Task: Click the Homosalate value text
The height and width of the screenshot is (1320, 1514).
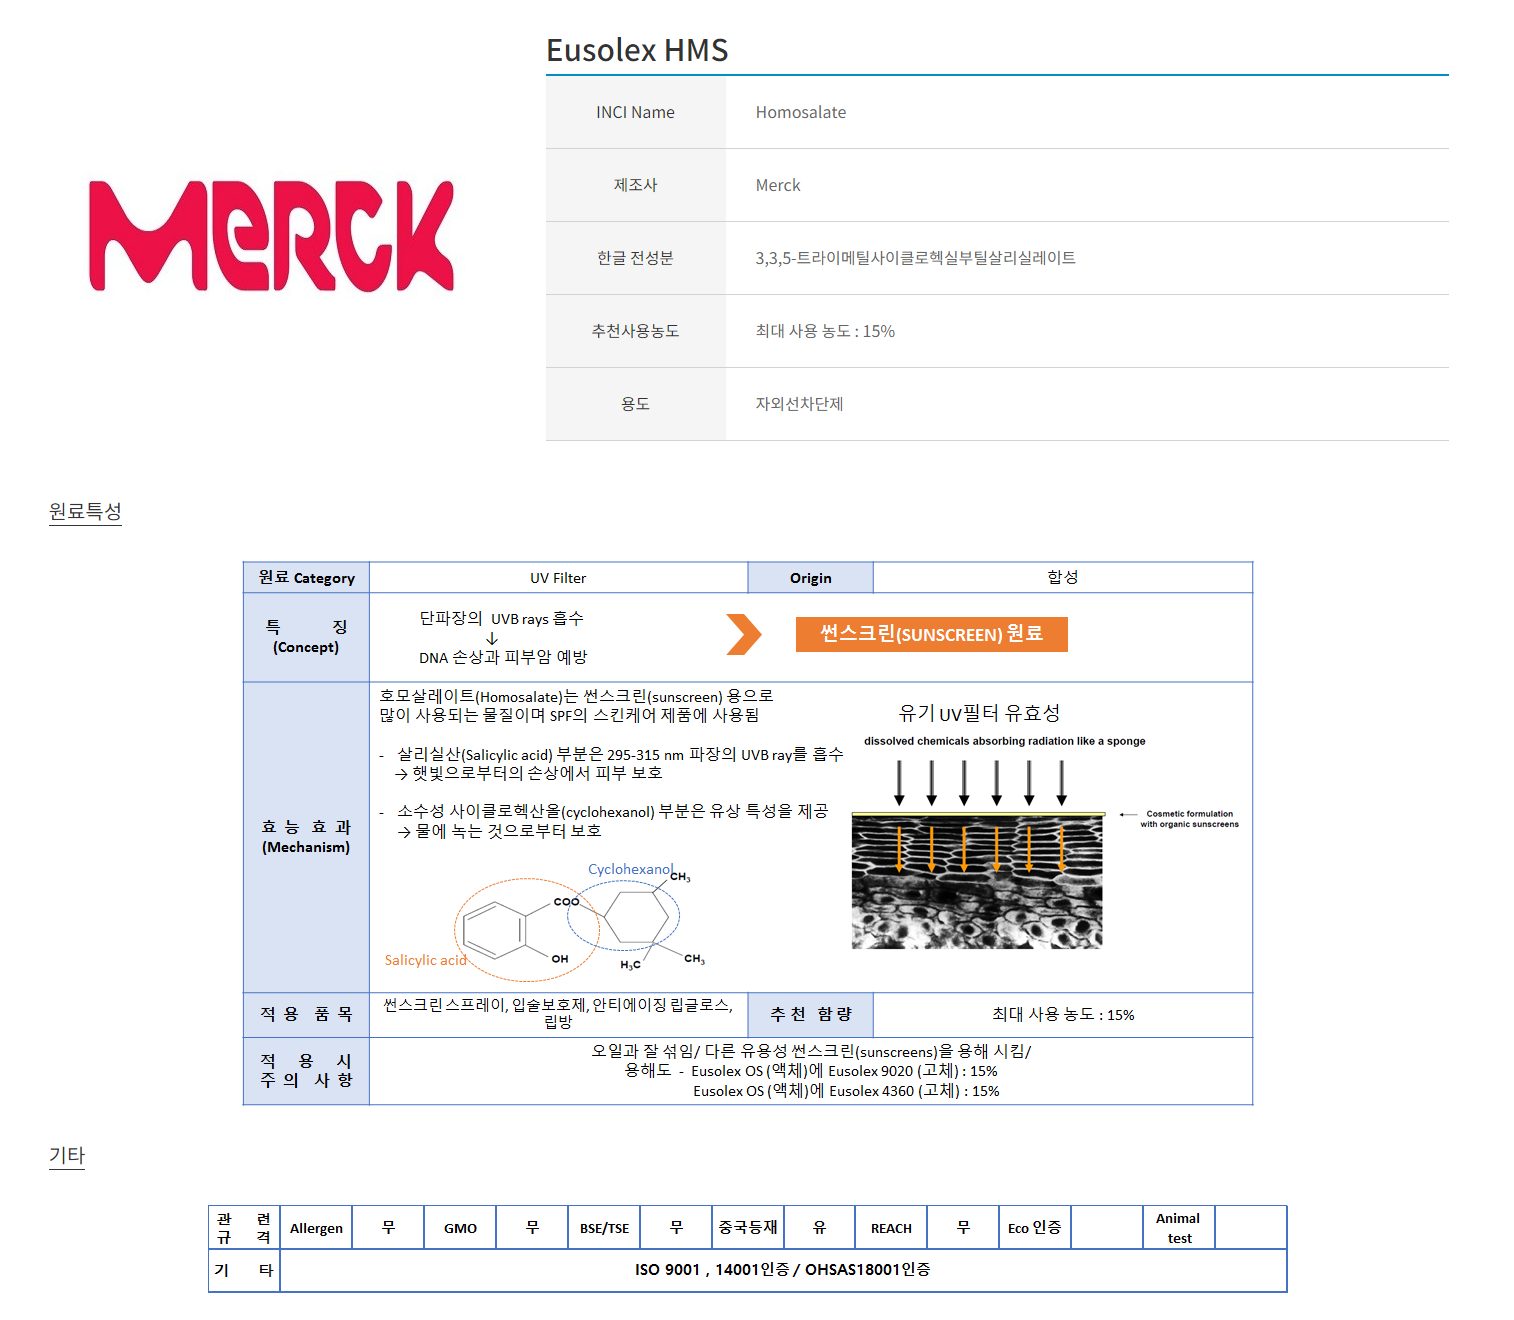Action: pos(800,112)
